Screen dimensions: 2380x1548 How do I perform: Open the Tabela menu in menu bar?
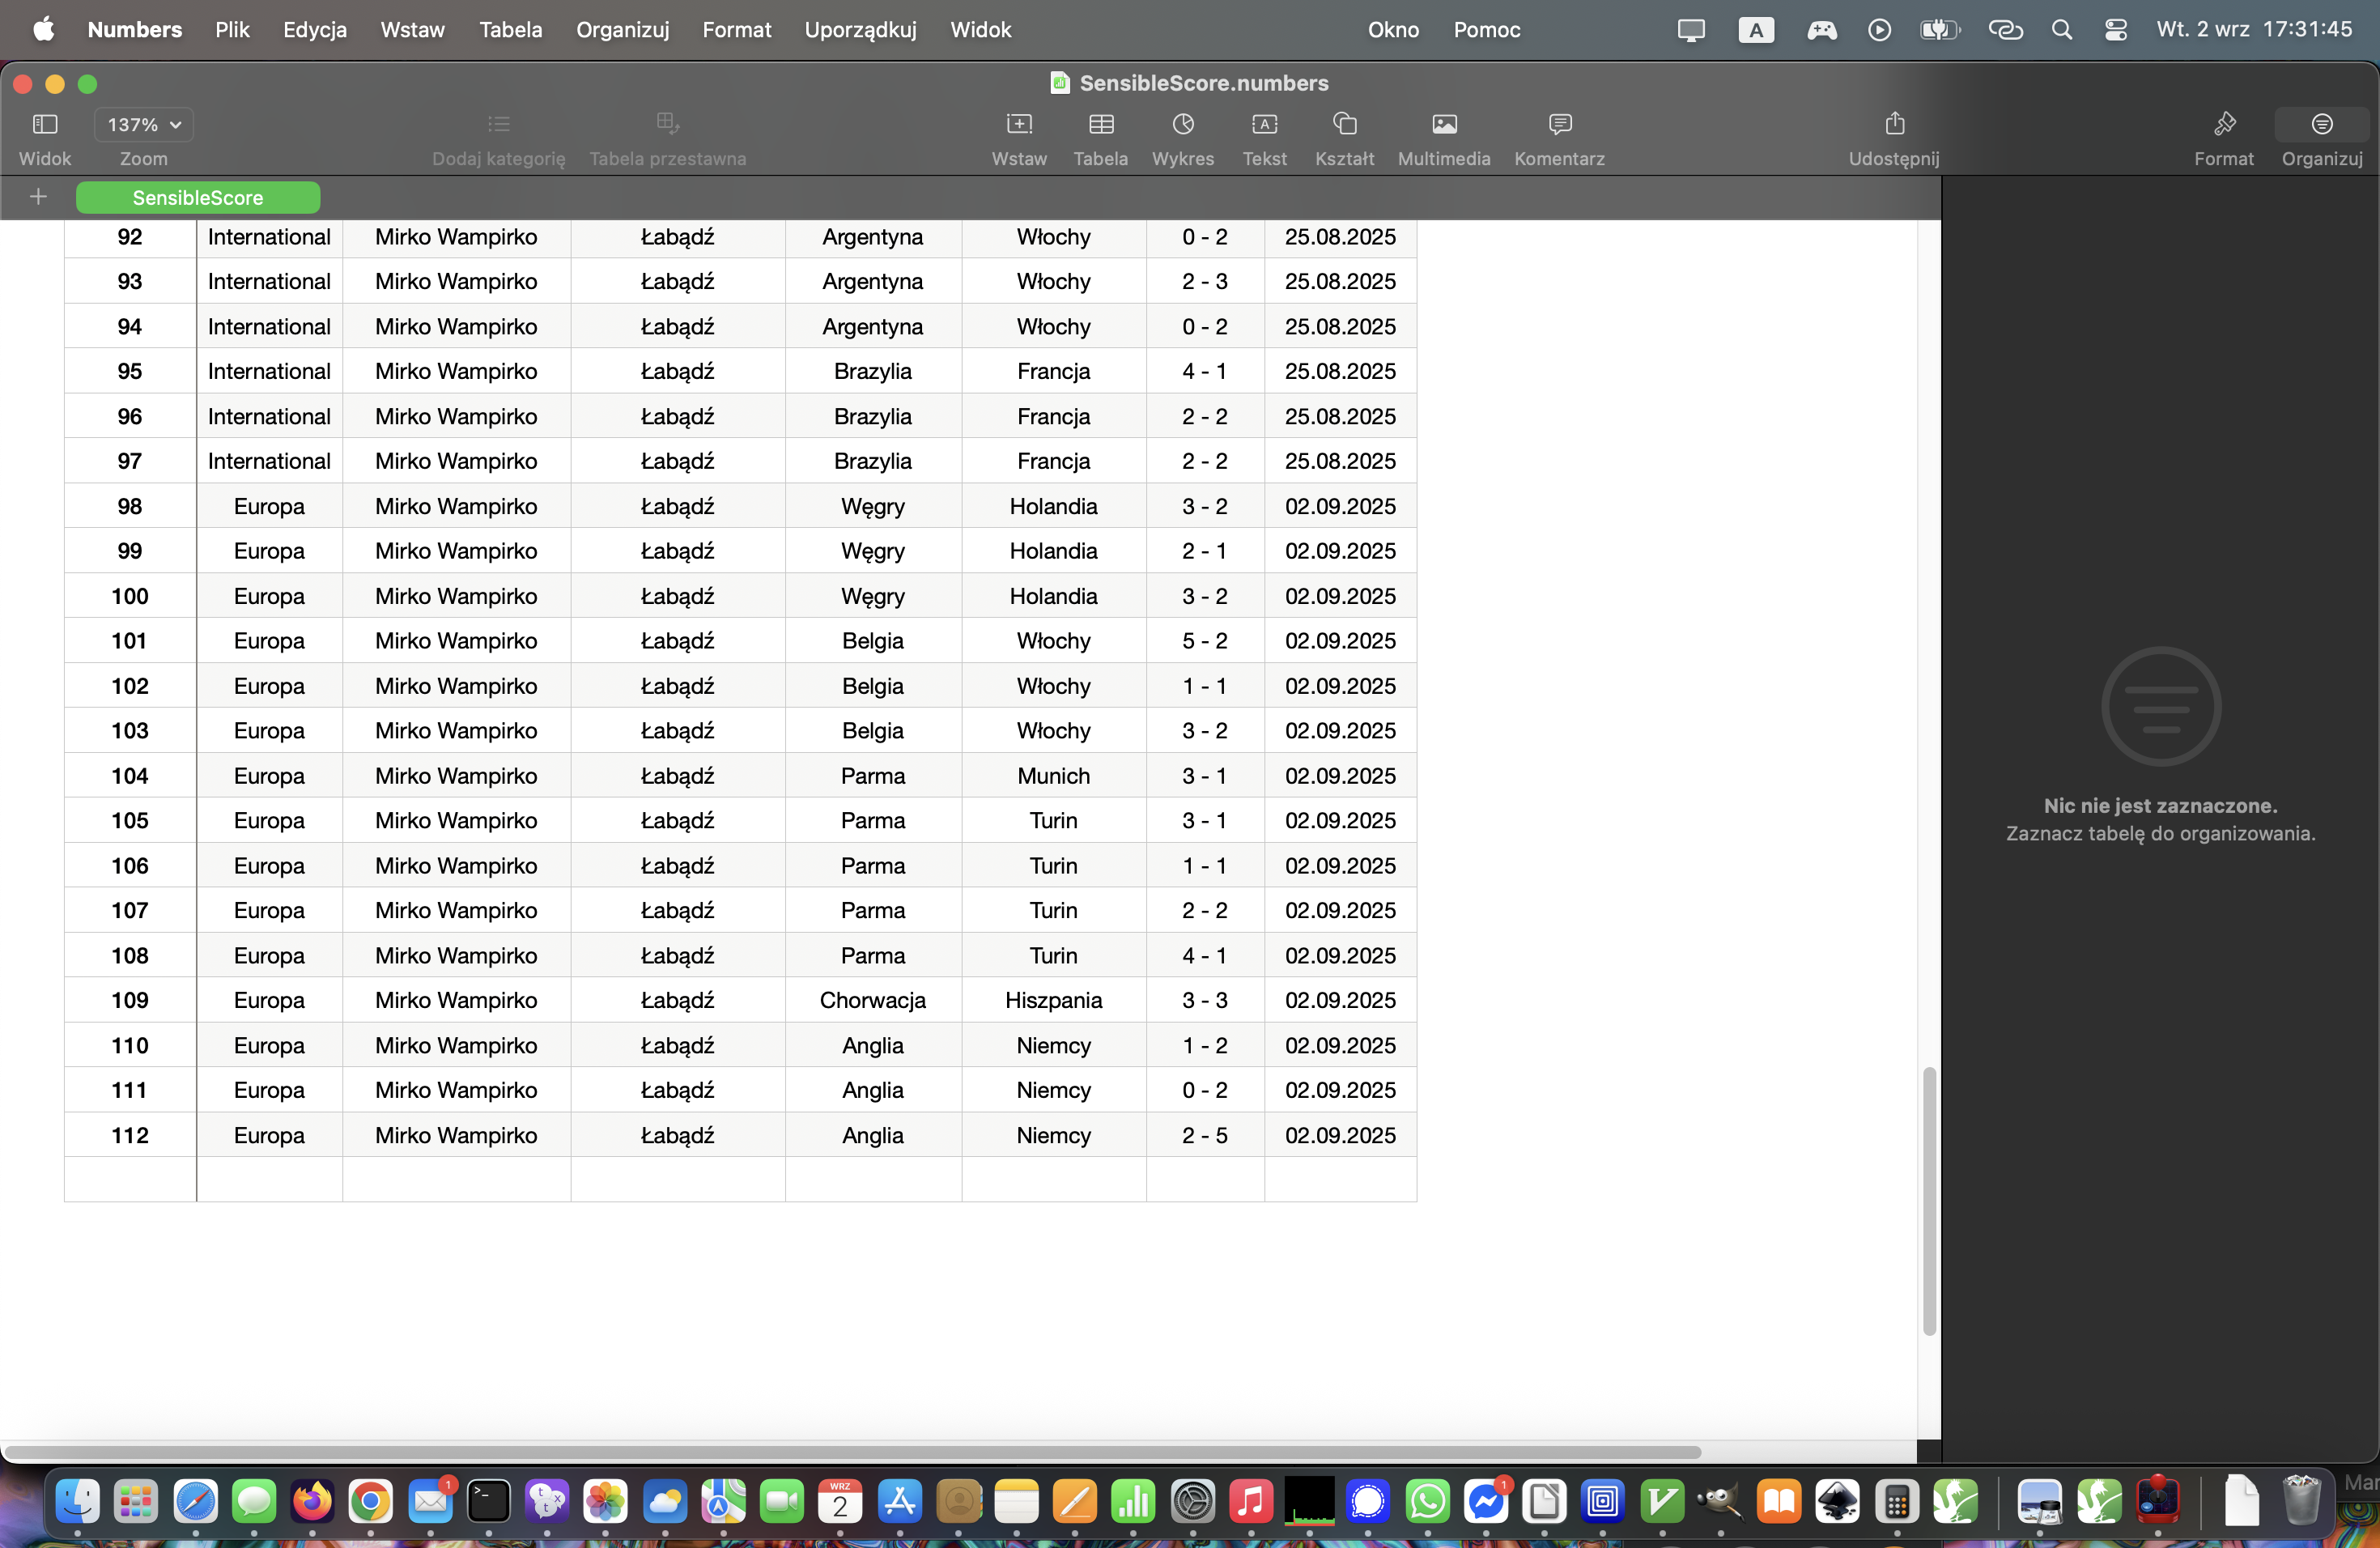click(510, 30)
